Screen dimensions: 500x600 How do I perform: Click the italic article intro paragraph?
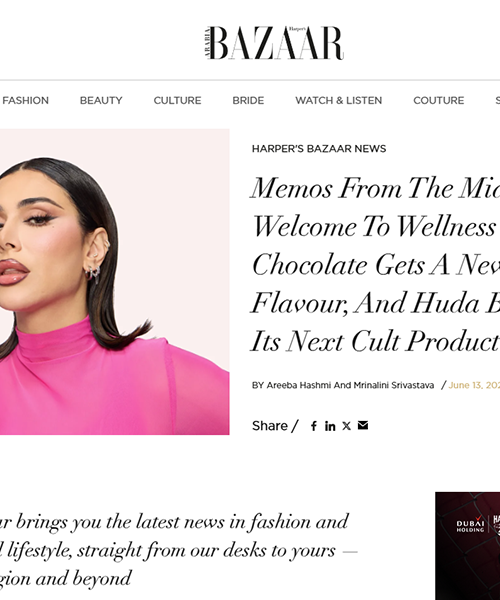174,550
